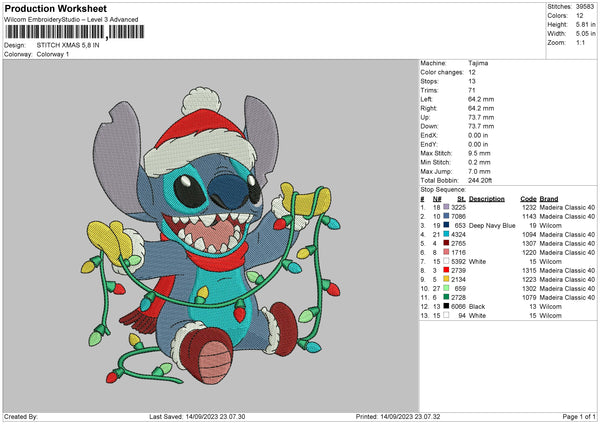
Task: Pick the yellow swatch beside 2134
Action: (x=446, y=279)
